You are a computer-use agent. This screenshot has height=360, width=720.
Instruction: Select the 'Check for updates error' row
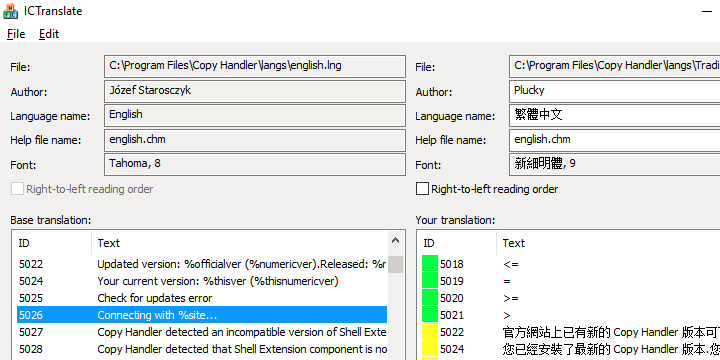(202, 298)
